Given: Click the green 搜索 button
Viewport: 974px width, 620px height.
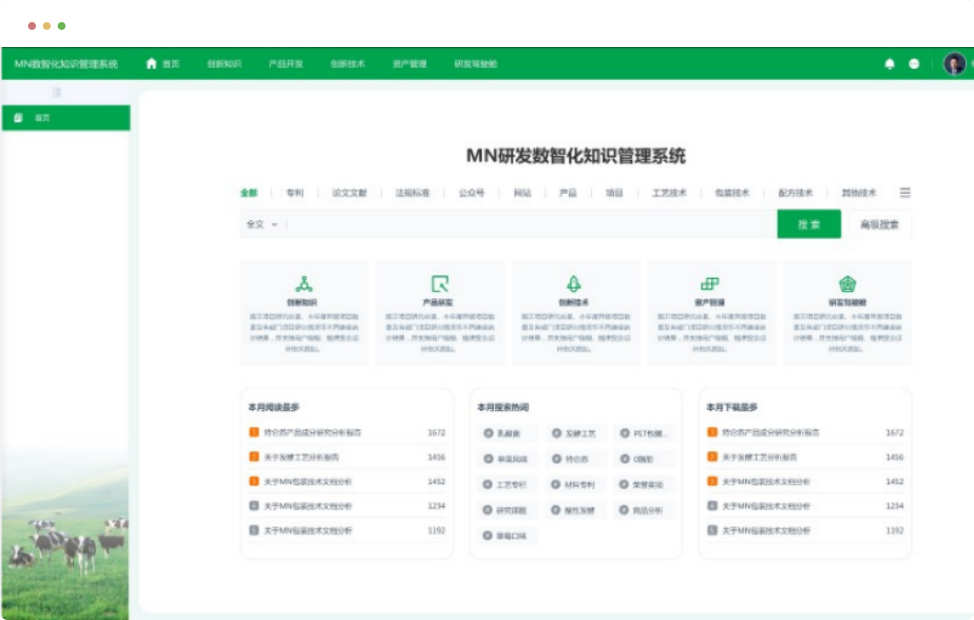Looking at the screenshot, I should [x=808, y=225].
